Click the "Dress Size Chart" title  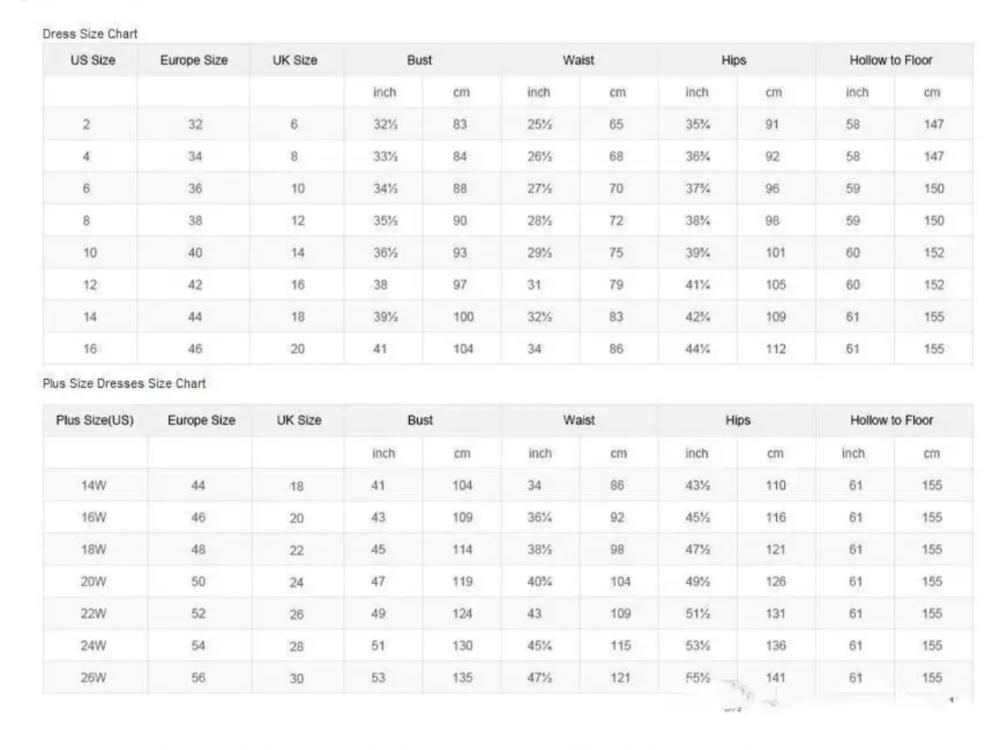(90, 34)
